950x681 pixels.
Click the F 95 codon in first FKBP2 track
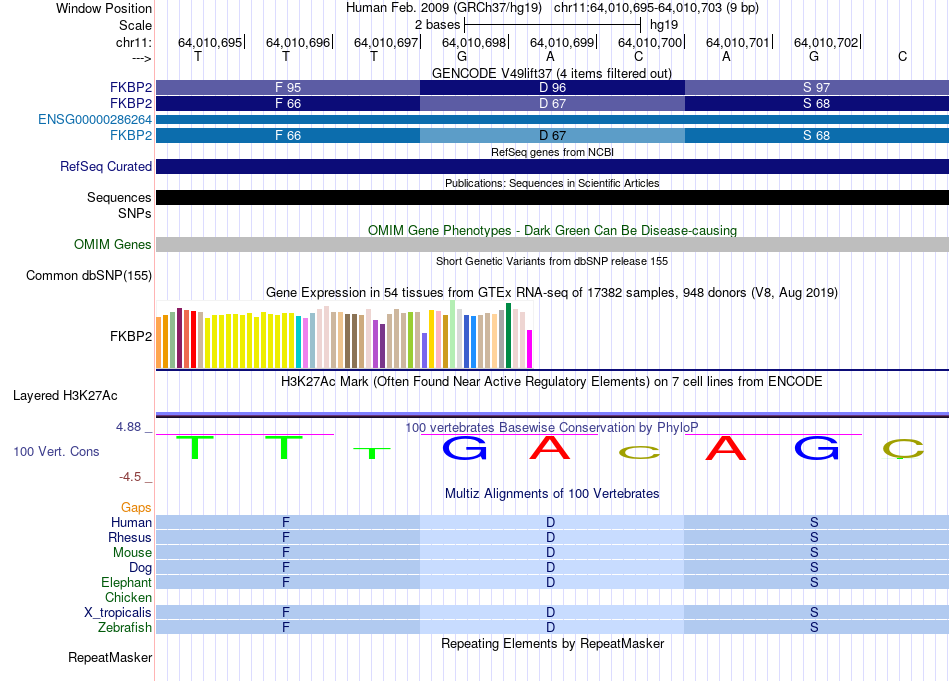click(x=288, y=87)
